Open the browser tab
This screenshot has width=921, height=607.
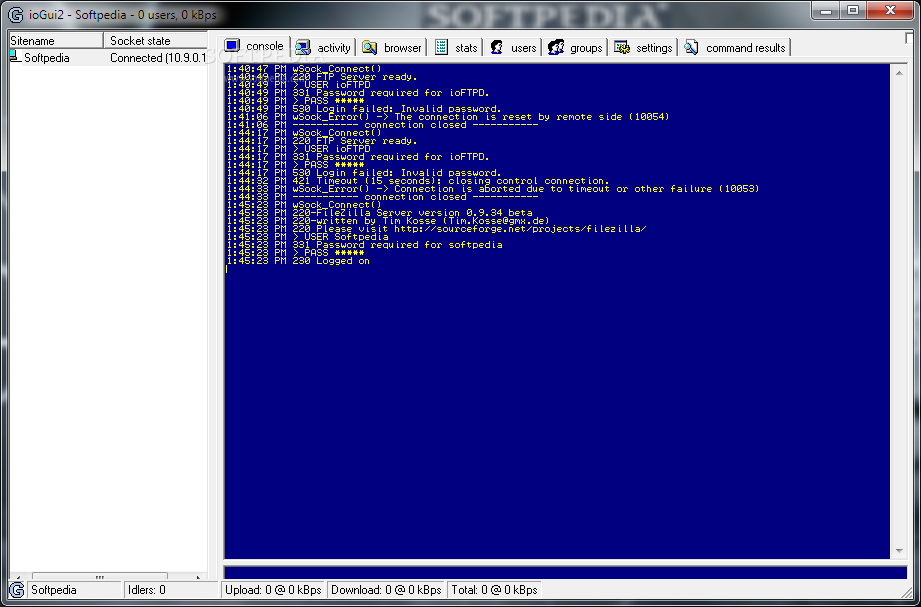pos(392,48)
